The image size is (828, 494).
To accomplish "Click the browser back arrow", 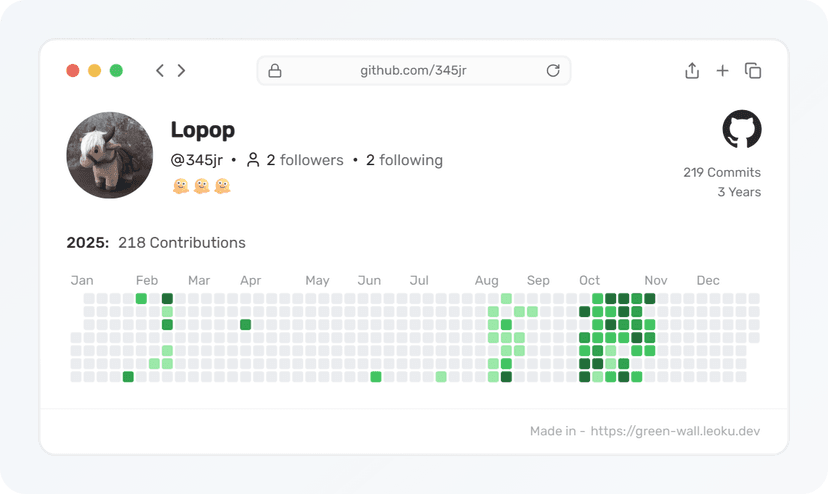I will pos(159,71).
